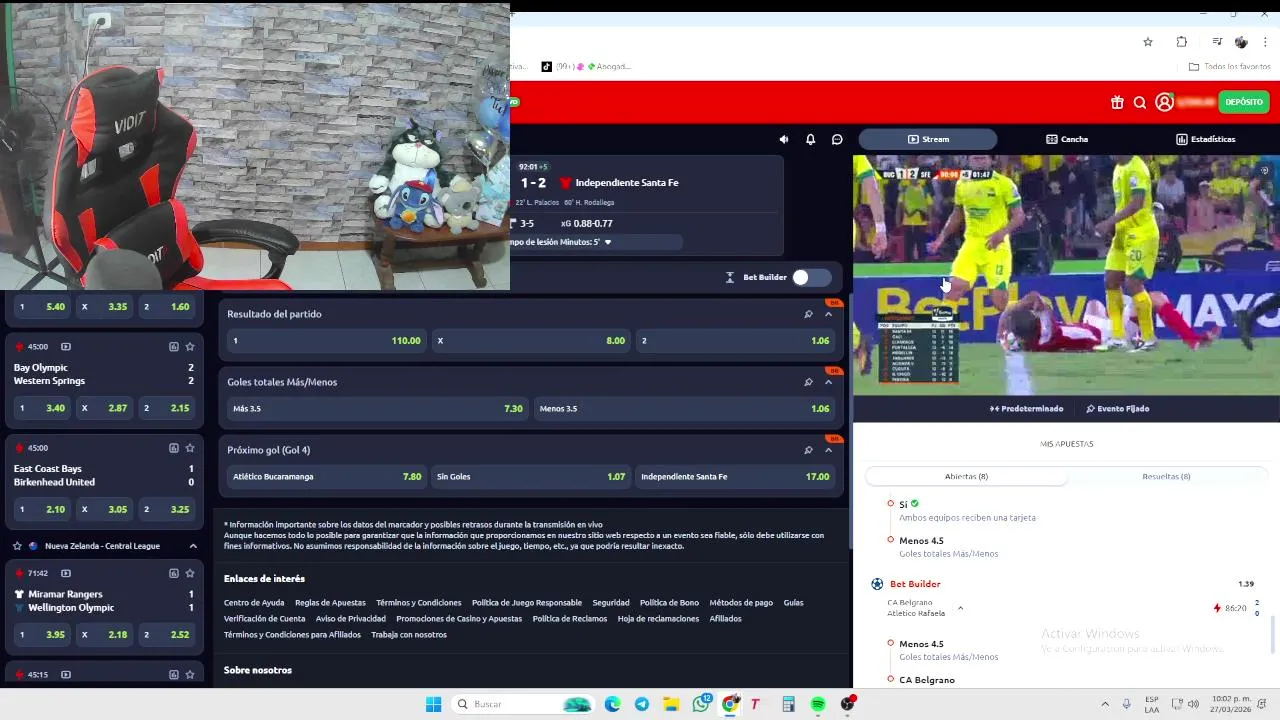Image resolution: width=1280 pixels, height=720 pixels.
Task: Select Sin Goles at 1.07
Action: click(x=530, y=477)
